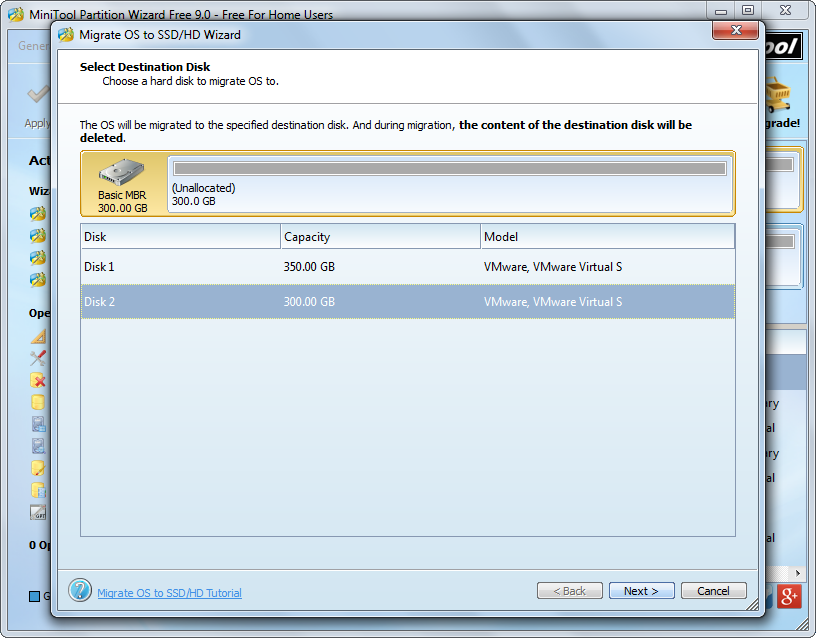Close the Migrate OS wizard dialog

(735, 30)
